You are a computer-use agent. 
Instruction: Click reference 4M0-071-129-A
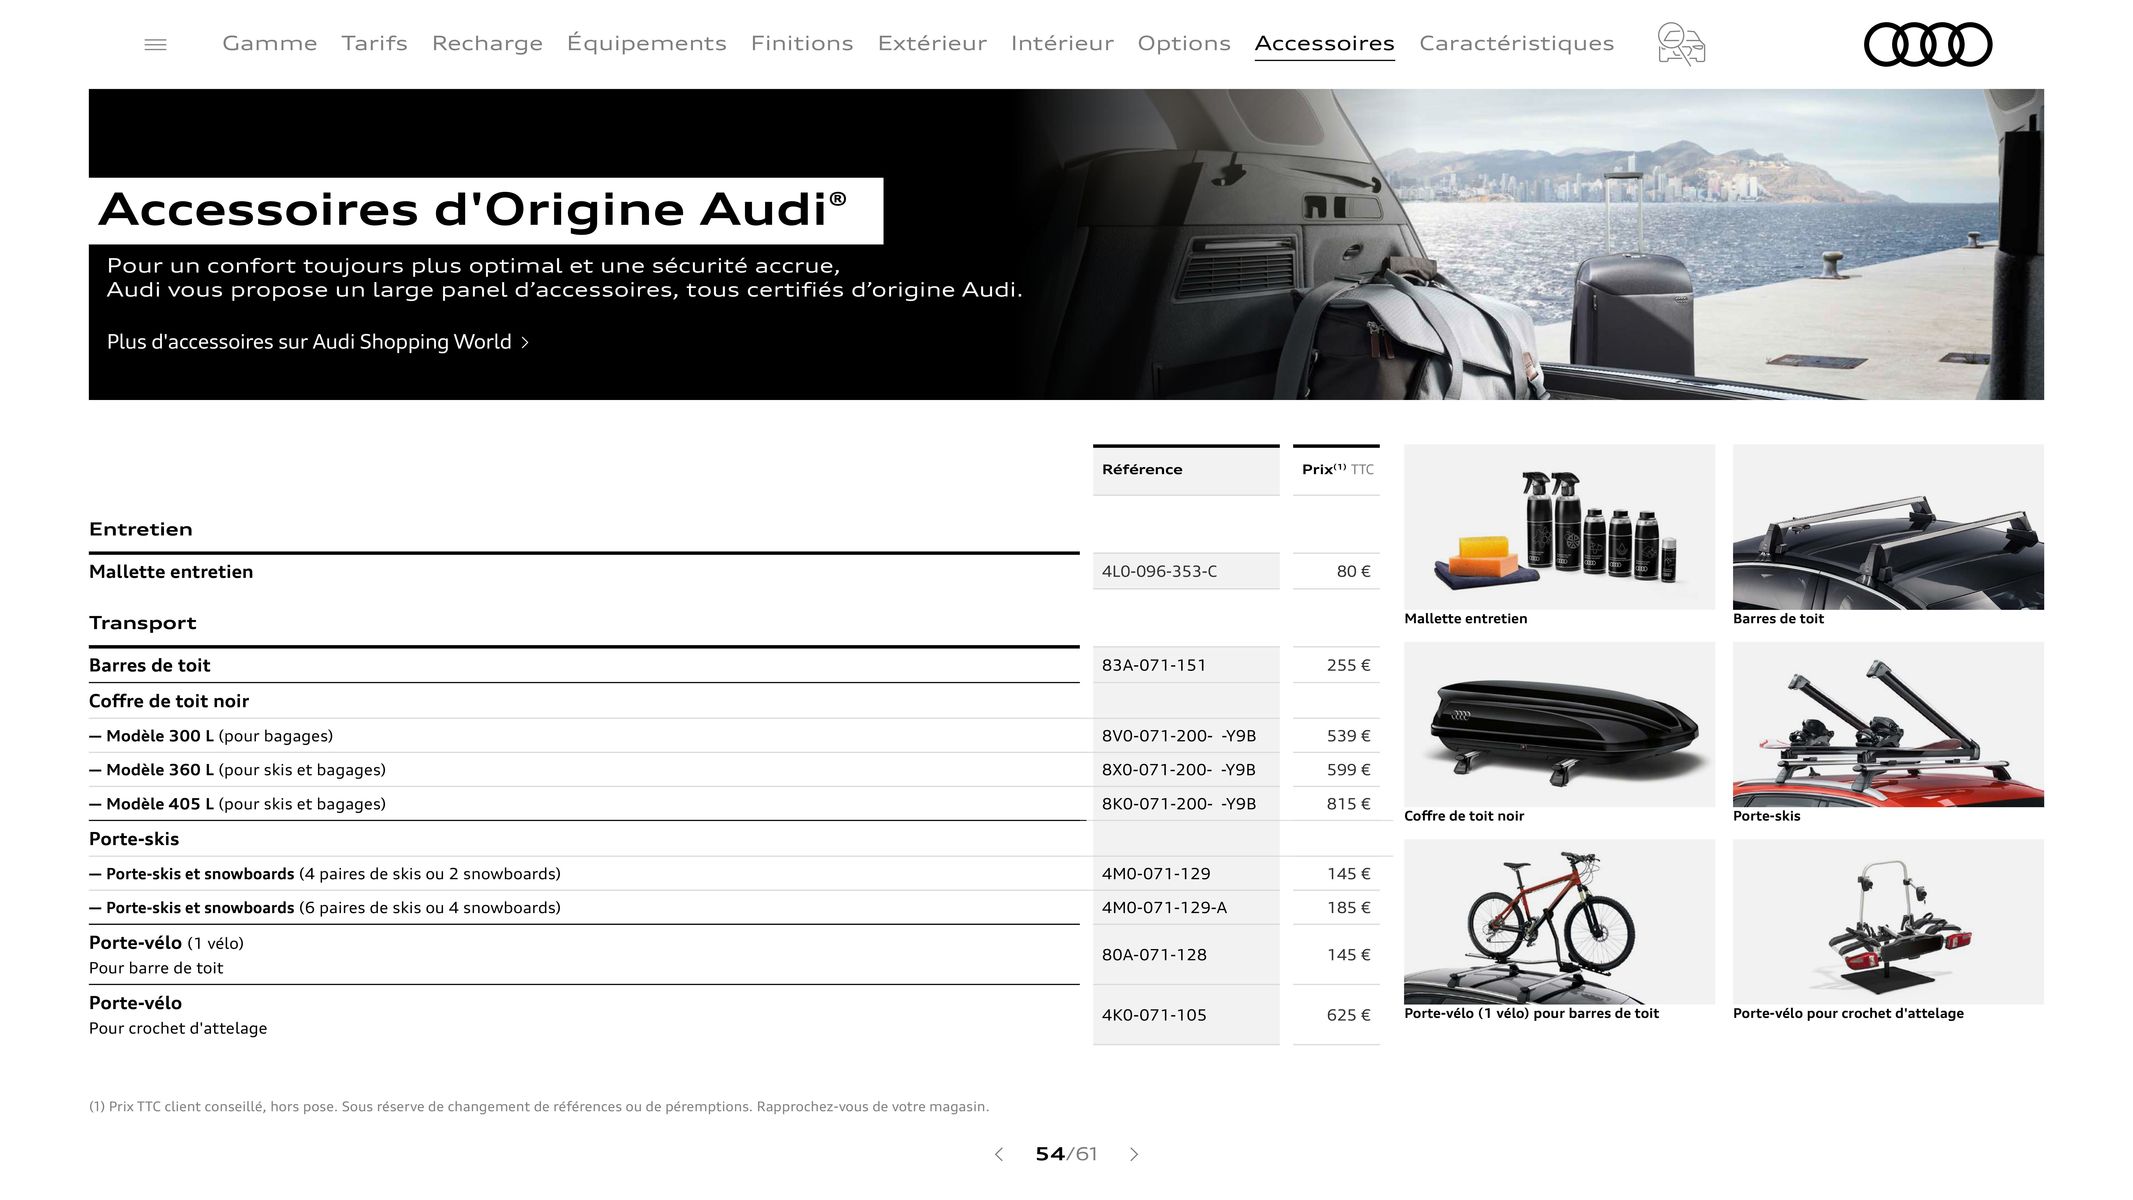(x=1164, y=908)
